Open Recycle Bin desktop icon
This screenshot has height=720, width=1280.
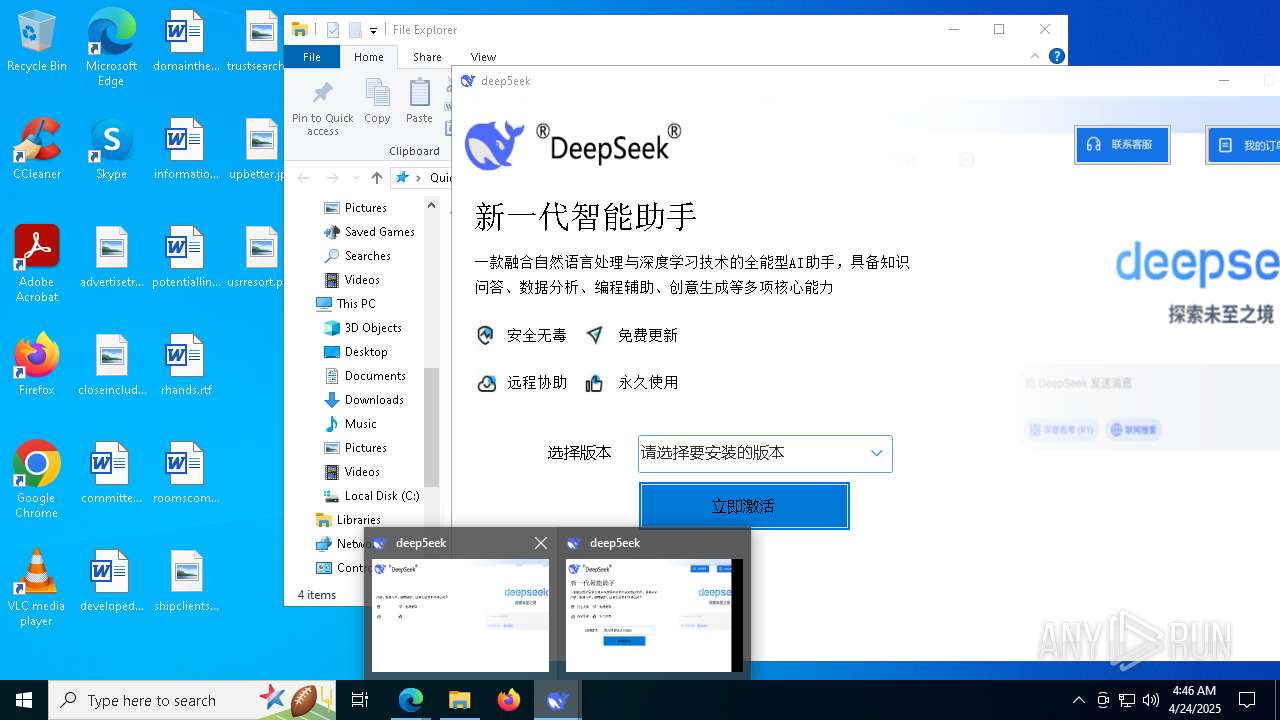[x=37, y=42]
